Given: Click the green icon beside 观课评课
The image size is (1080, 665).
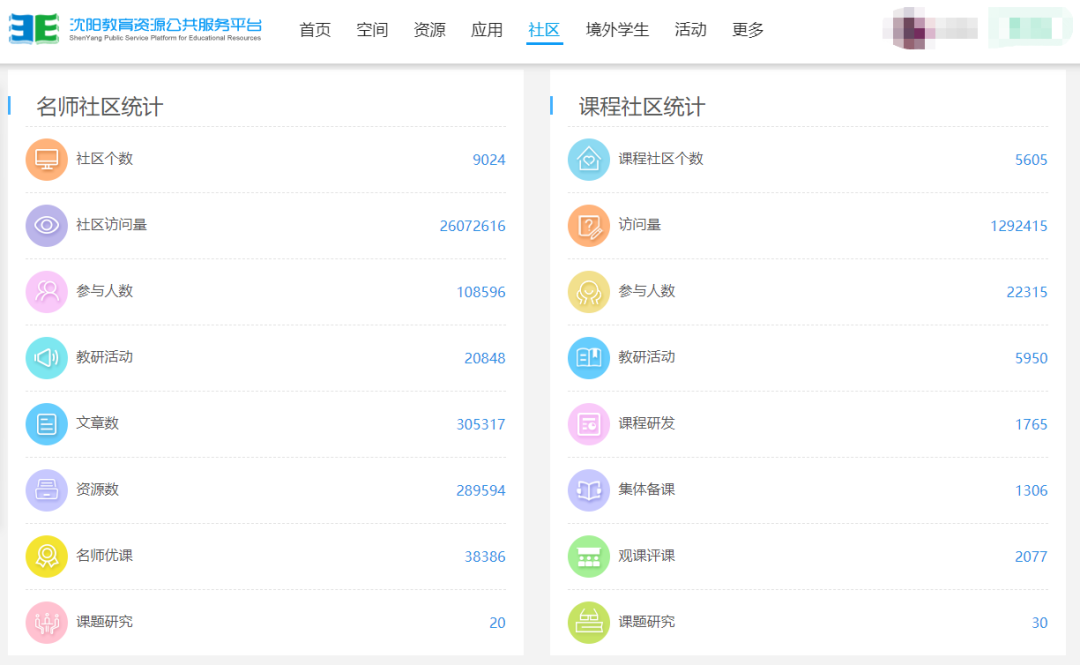Looking at the screenshot, I should (588, 556).
